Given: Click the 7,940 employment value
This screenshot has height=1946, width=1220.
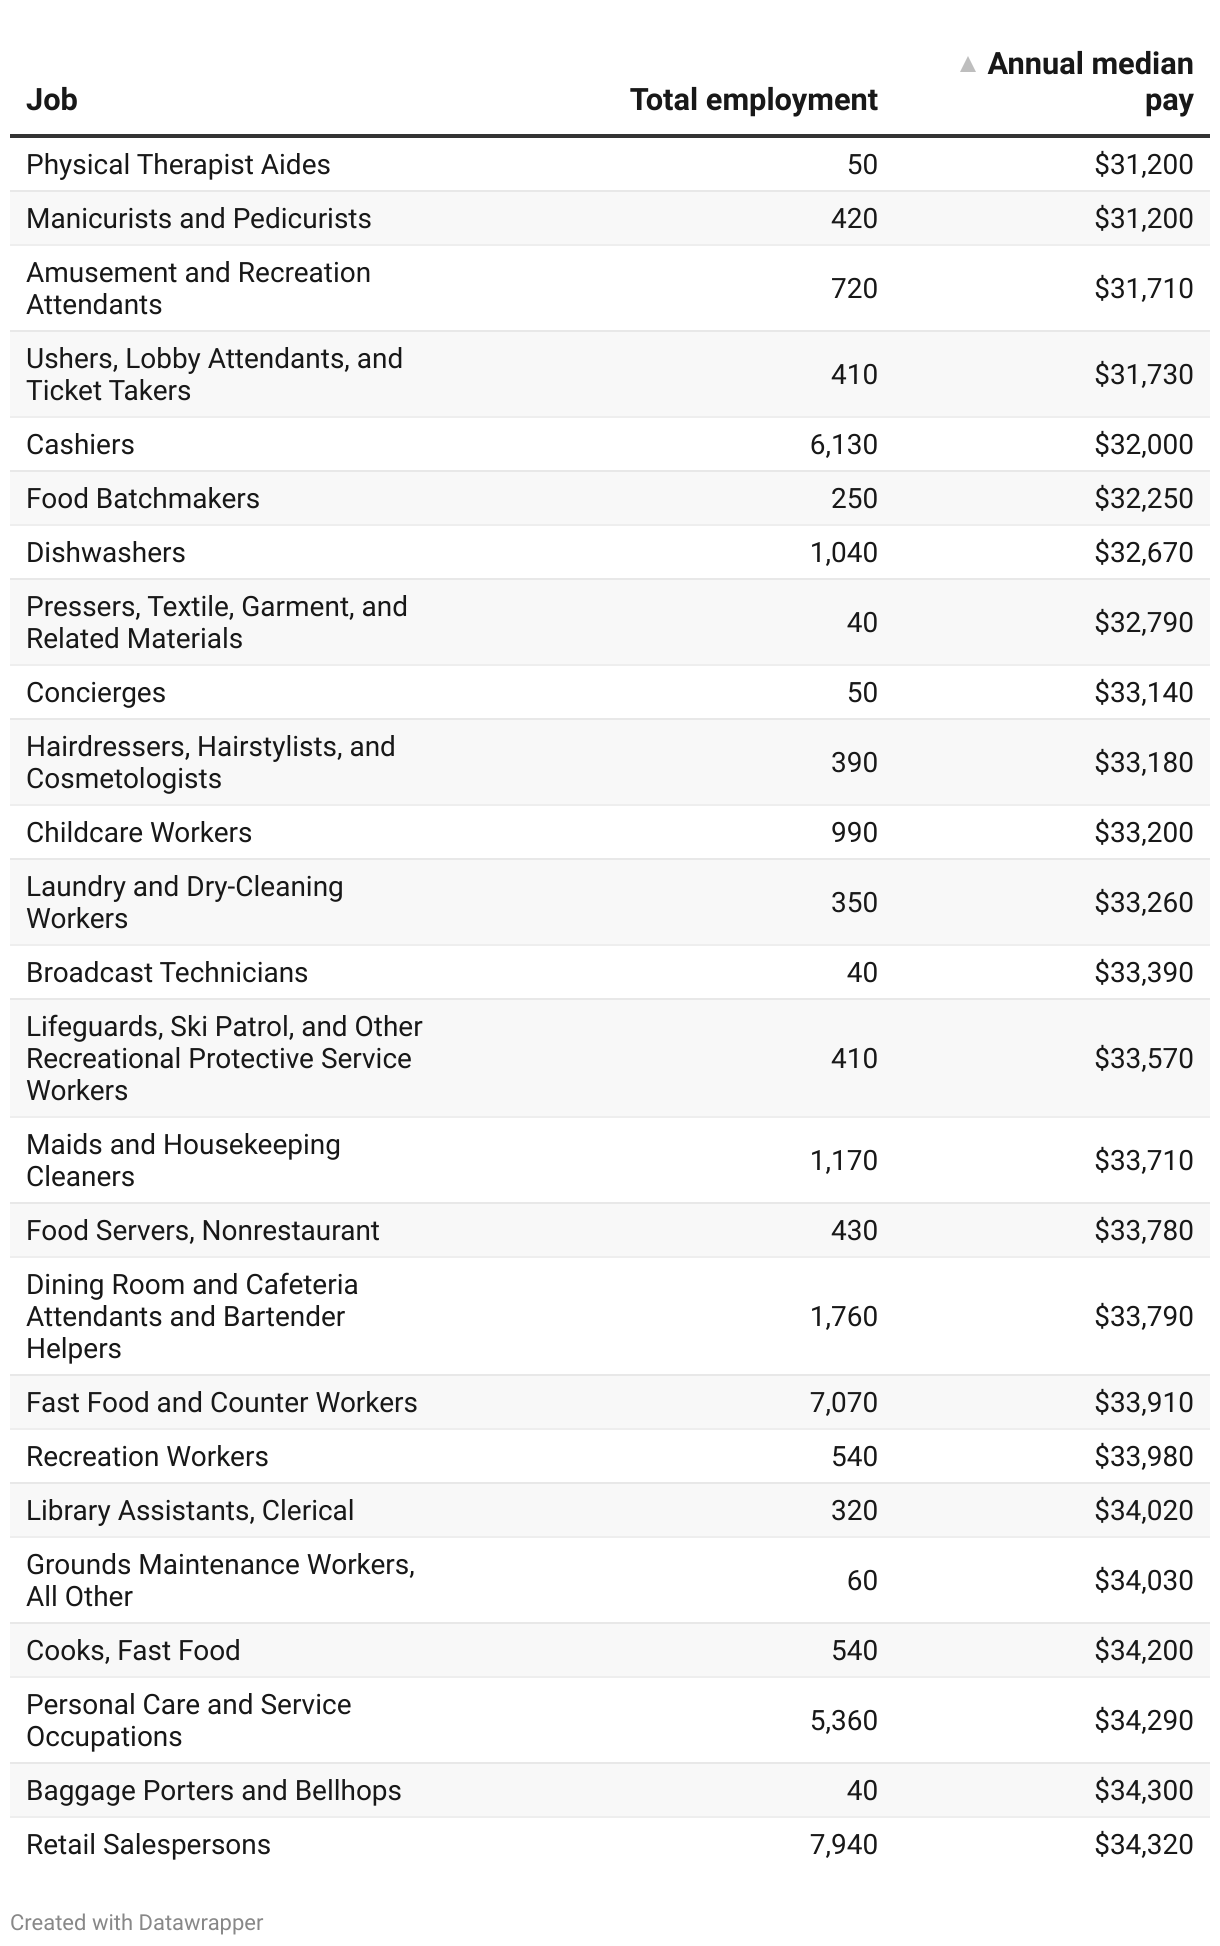Looking at the screenshot, I should [x=844, y=1844].
